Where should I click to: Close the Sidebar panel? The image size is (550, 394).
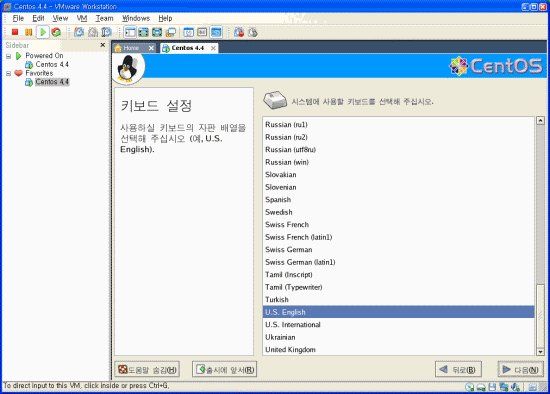tap(102, 45)
